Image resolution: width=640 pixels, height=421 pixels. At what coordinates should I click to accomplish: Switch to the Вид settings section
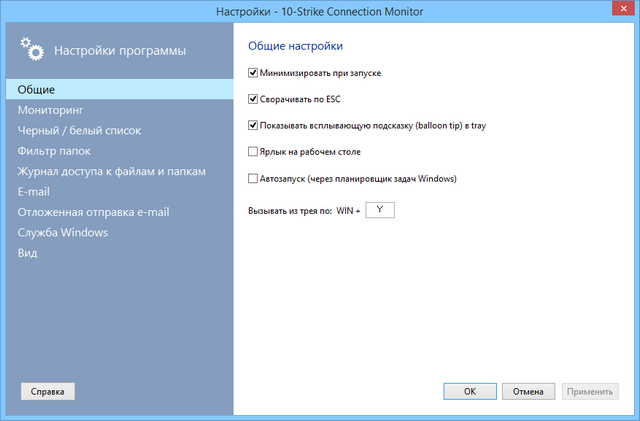click(x=28, y=253)
